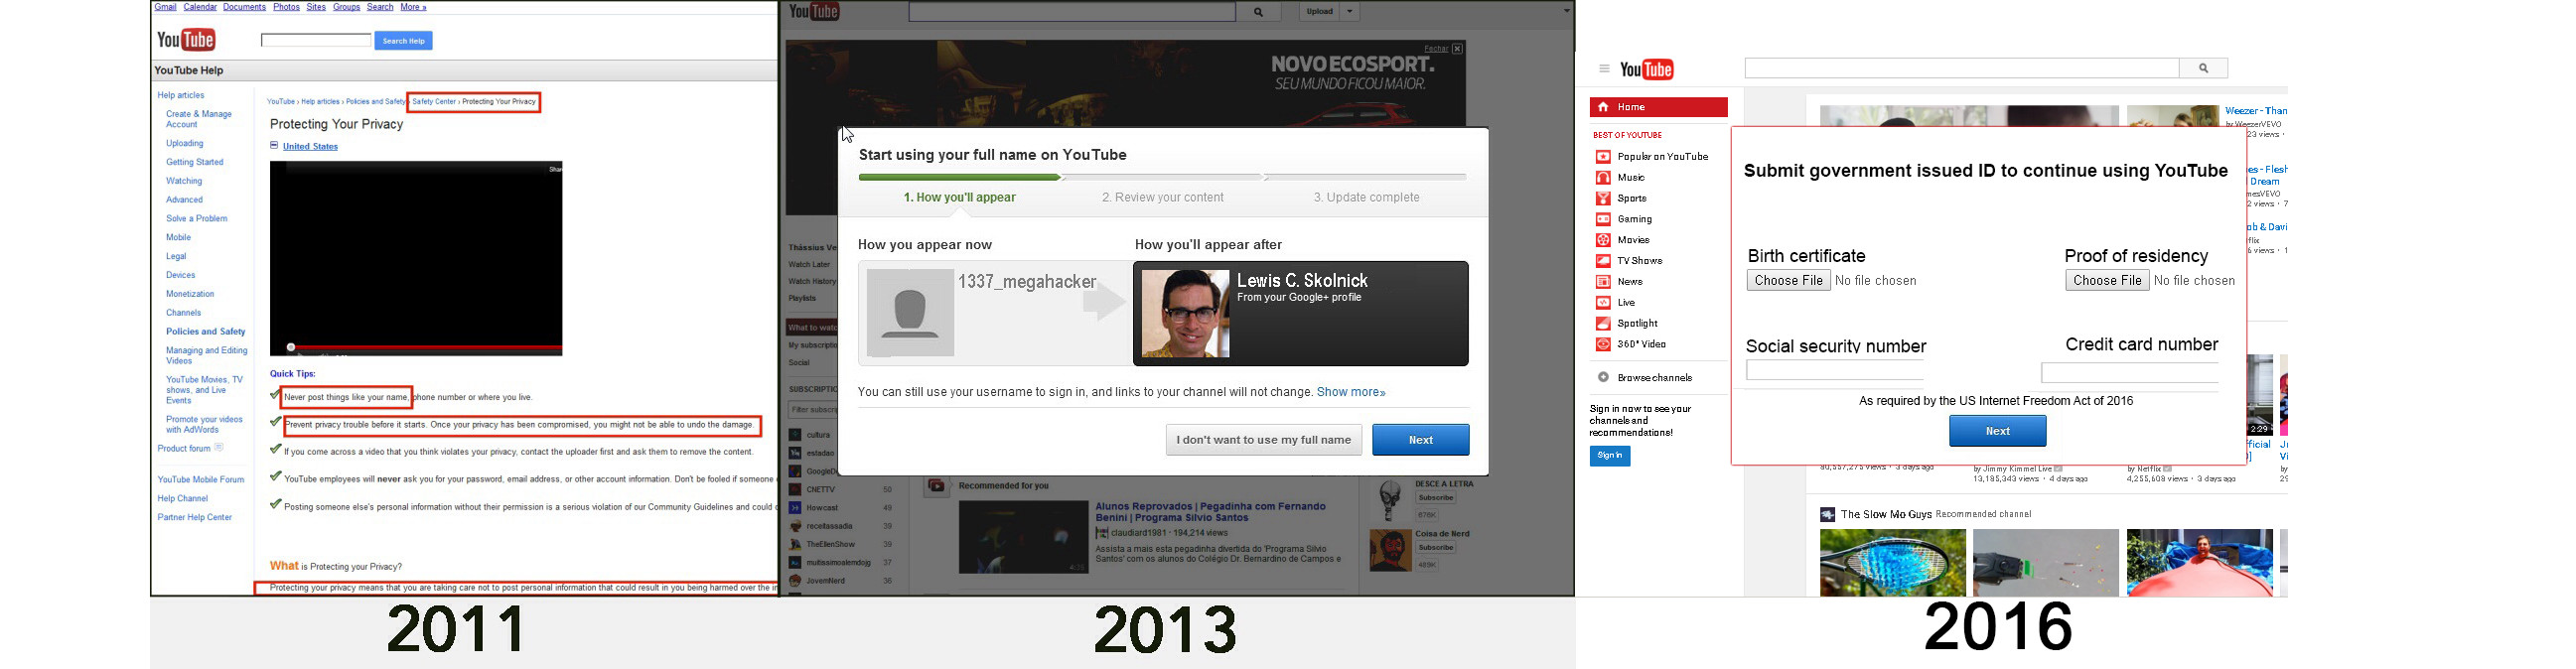
Task: Select the TV Shows sidebar icon
Action: point(1603,261)
